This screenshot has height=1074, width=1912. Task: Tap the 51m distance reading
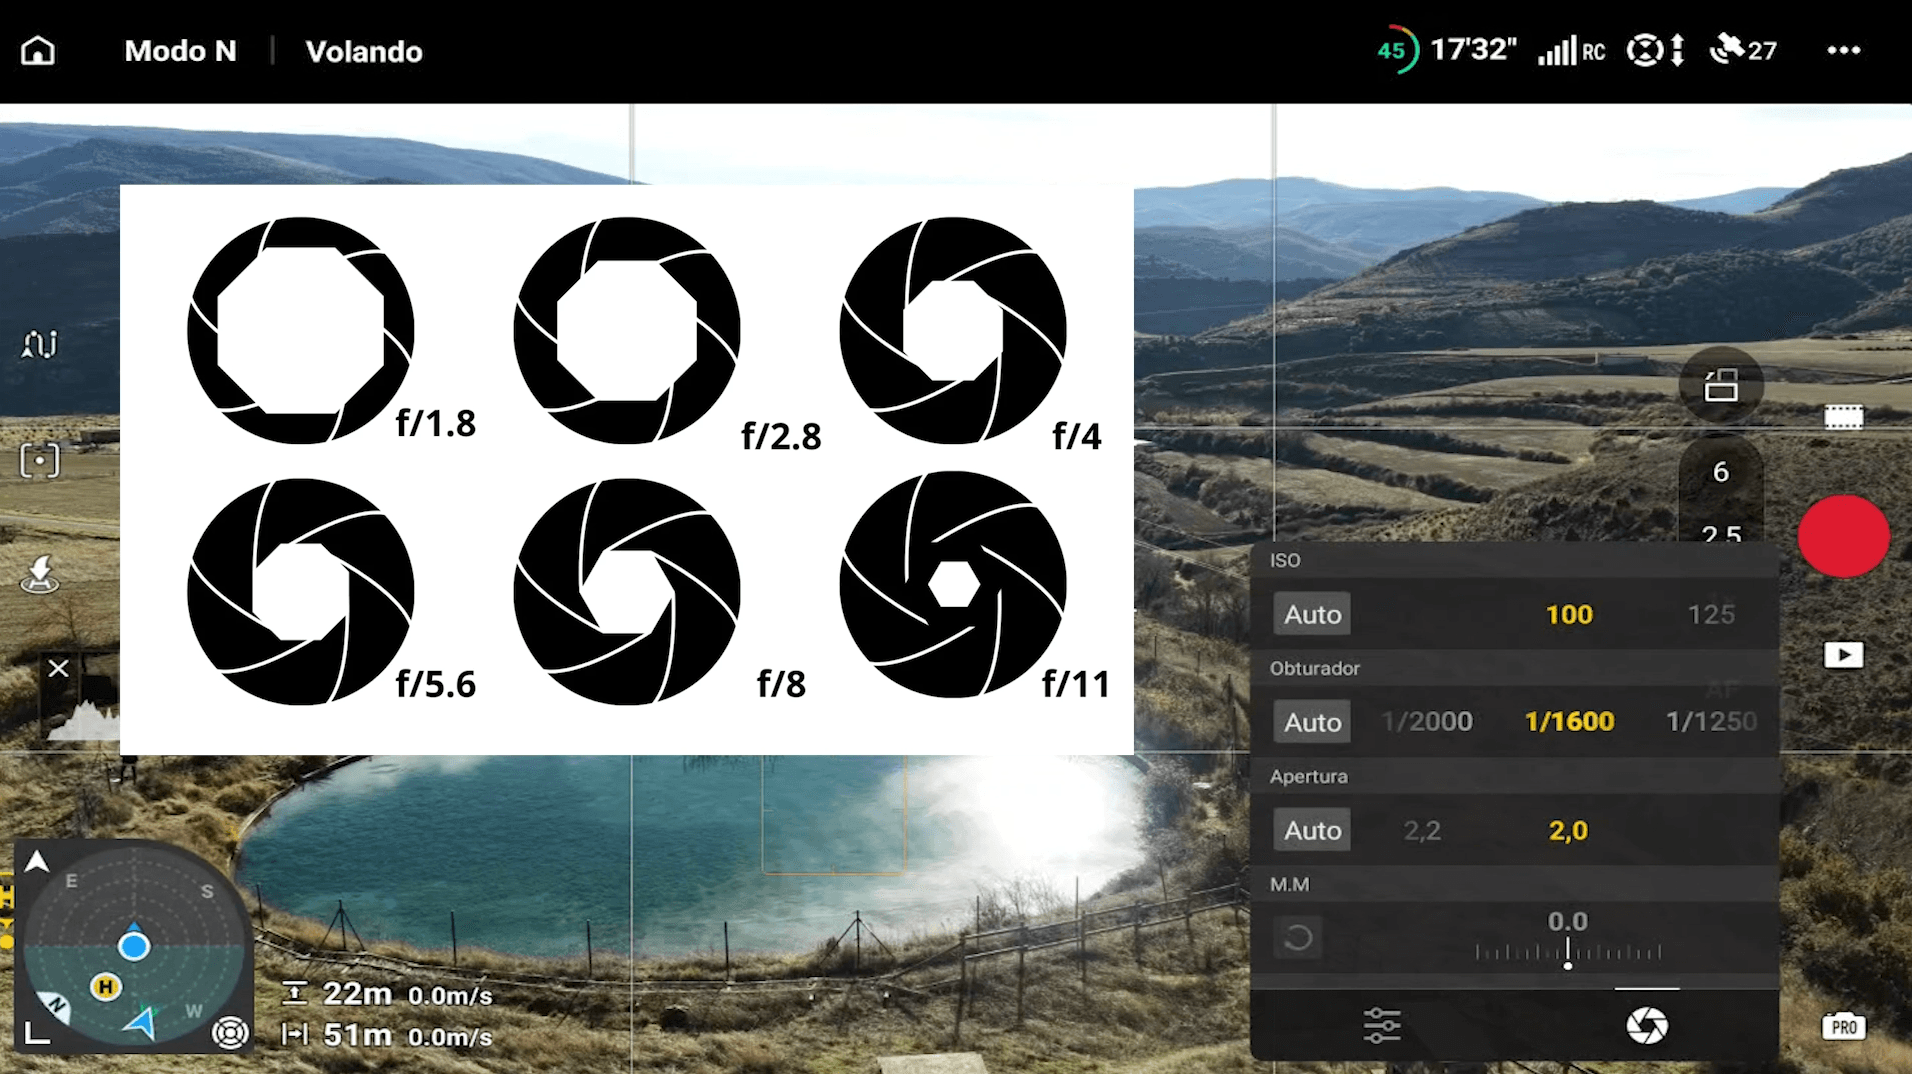357,1035
